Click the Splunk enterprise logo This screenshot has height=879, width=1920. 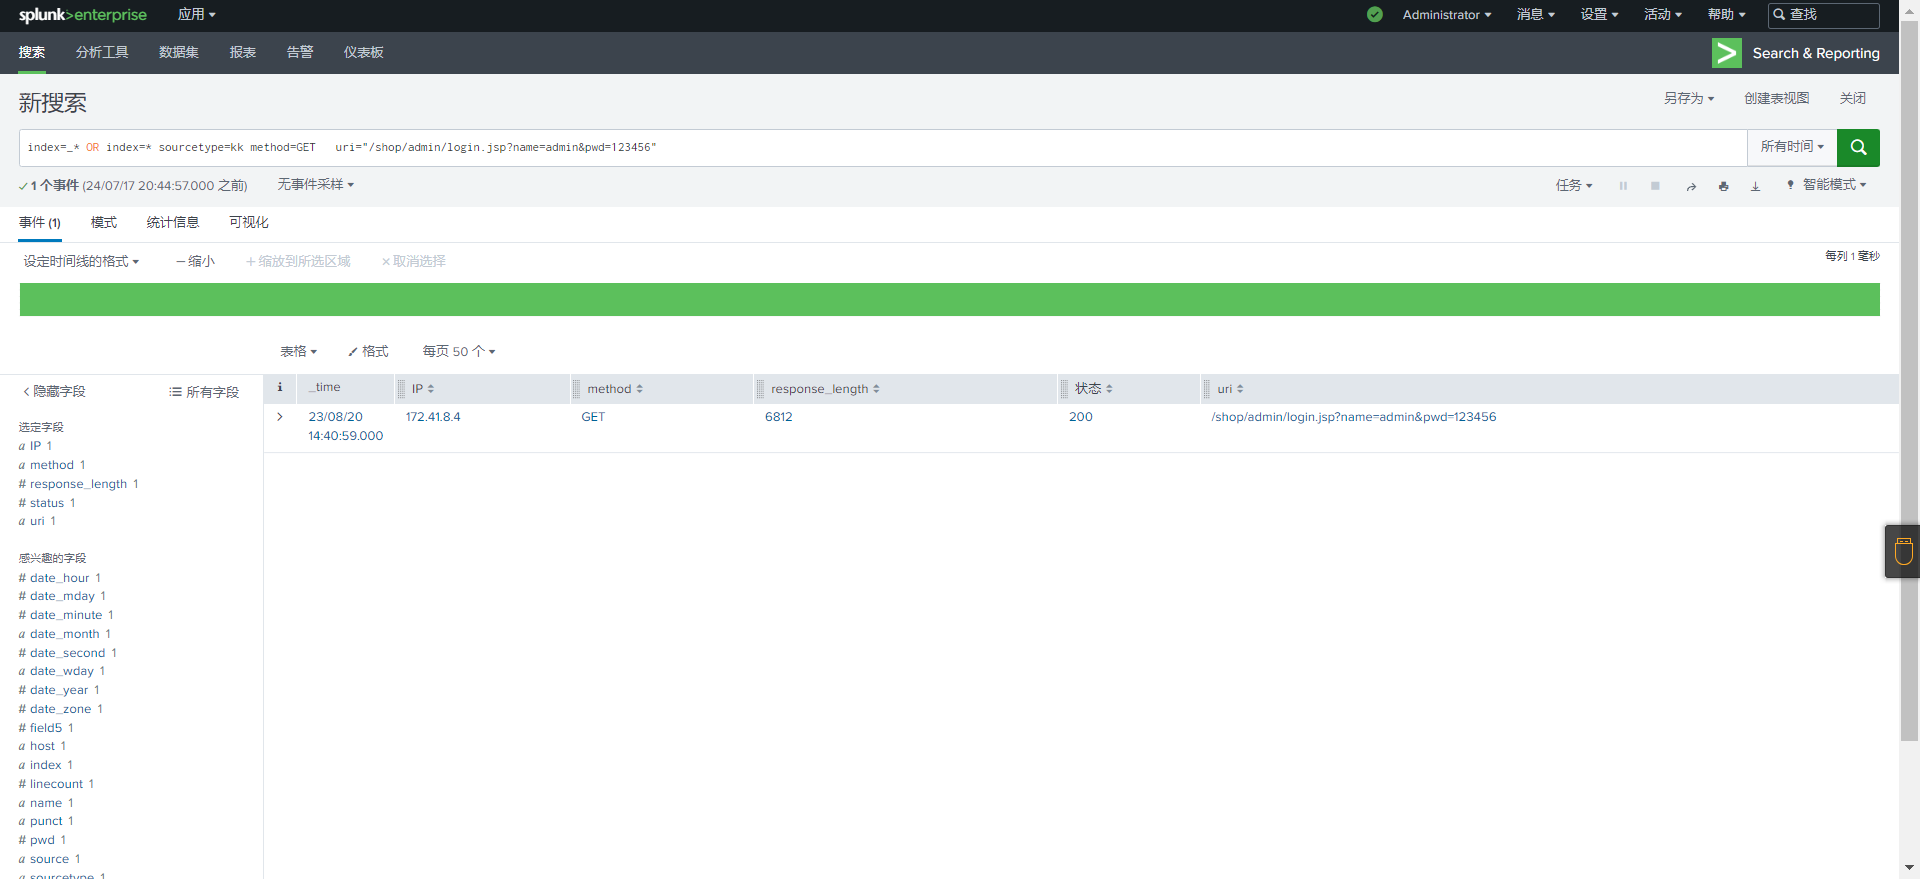click(x=82, y=15)
